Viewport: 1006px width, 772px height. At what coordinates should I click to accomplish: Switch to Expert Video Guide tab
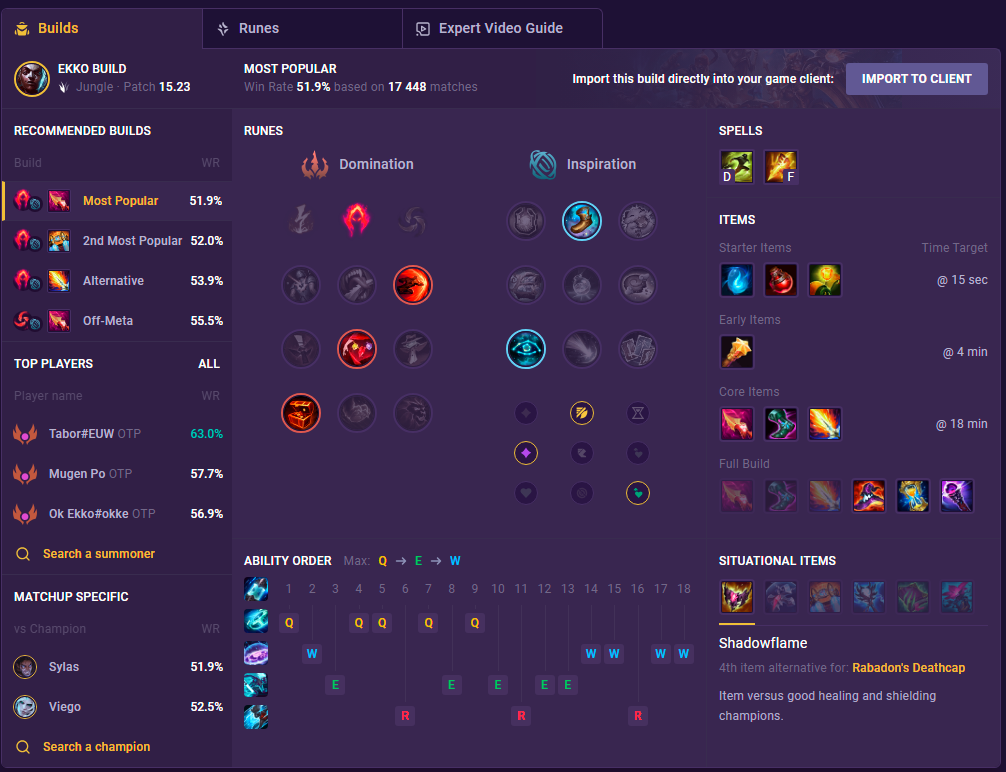pyautogui.click(x=502, y=28)
